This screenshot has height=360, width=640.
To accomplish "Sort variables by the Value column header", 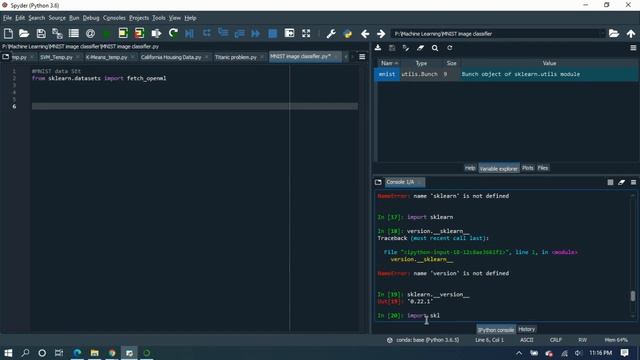I will pos(549,63).
